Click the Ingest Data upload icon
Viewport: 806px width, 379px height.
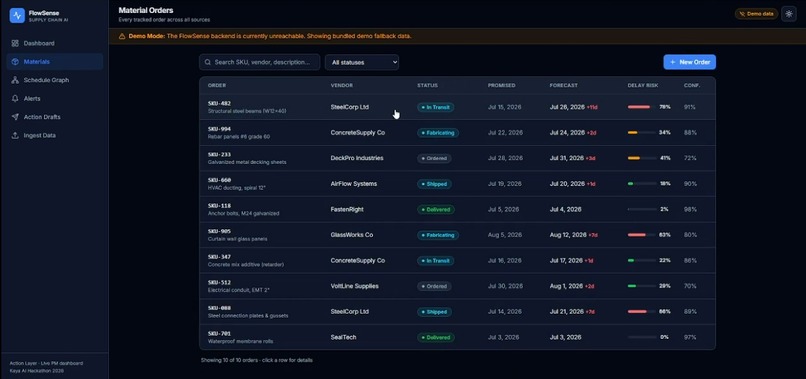coord(15,135)
